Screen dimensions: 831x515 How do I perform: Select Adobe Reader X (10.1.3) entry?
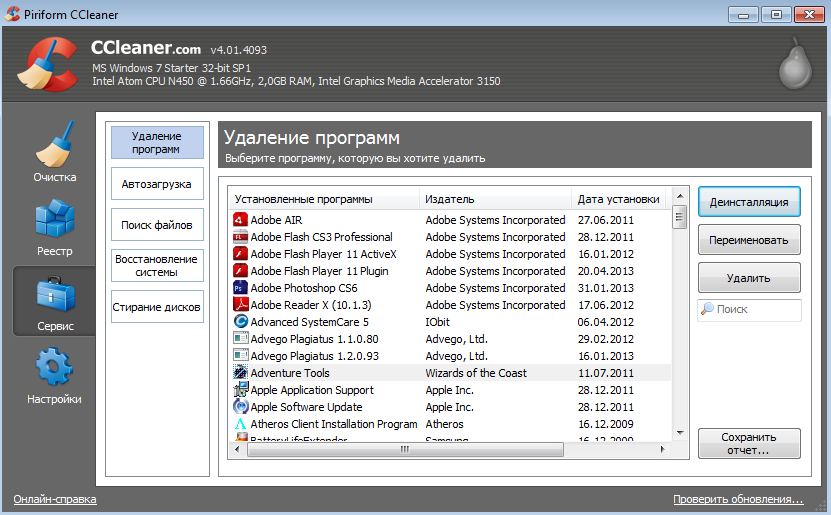point(311,305)
